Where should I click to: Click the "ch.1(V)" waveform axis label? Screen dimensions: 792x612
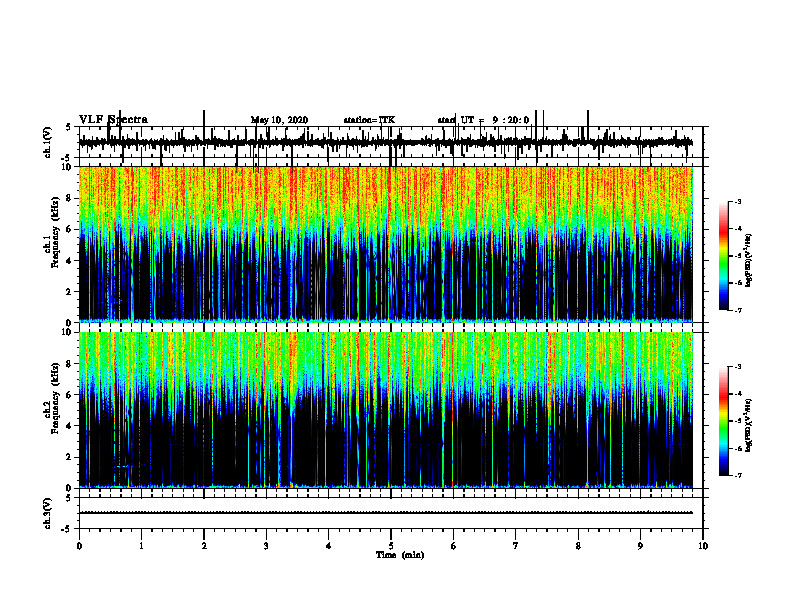[x=48, y=142]
